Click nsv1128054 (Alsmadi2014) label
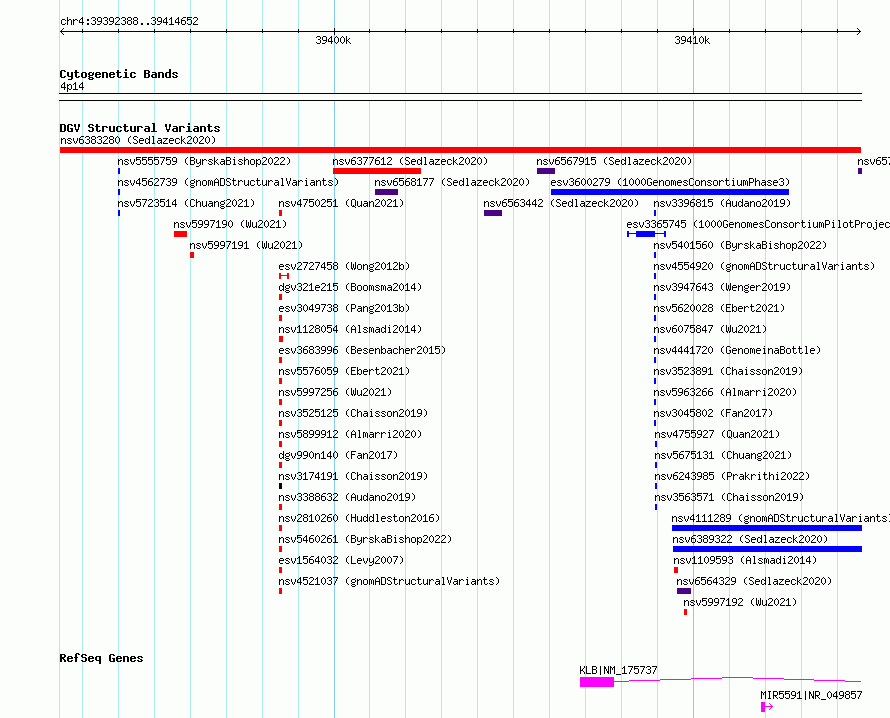The height and width of the screenshot is (718, 890). (x=350, y=329)
